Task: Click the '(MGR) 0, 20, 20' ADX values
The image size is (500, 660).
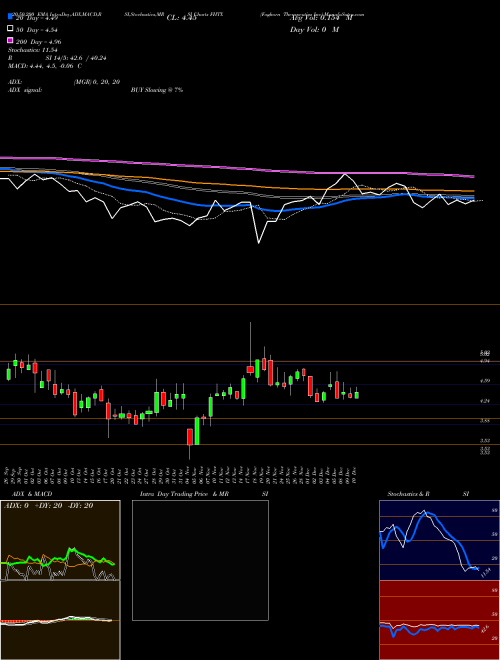Action: 97,82
